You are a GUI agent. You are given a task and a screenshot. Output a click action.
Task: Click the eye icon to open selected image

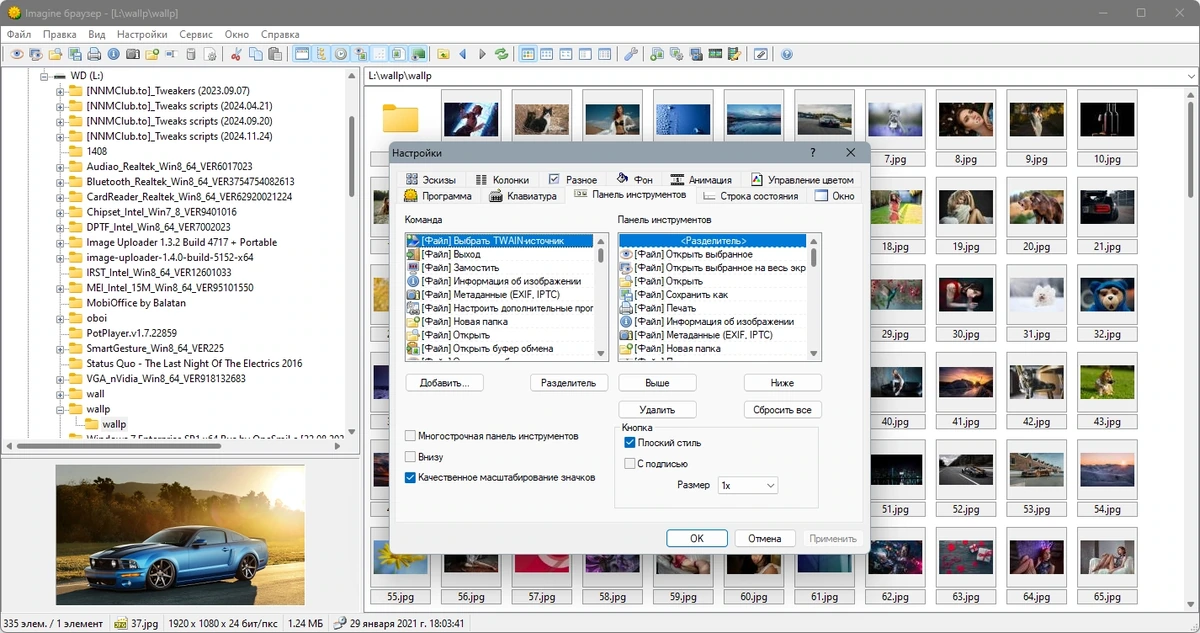point(17,54)
